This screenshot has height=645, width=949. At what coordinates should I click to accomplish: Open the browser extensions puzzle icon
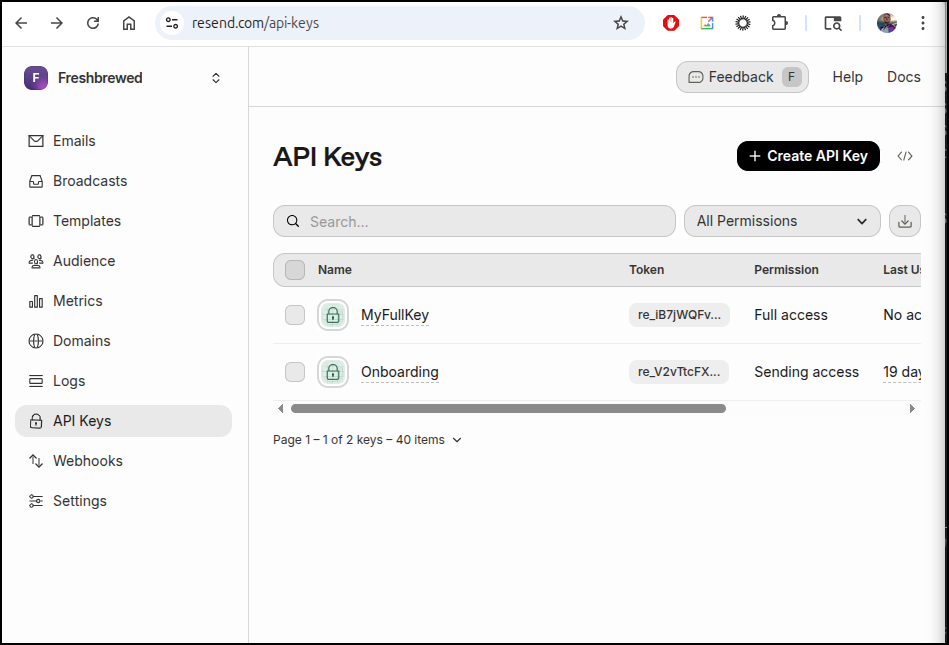point(779,23)
